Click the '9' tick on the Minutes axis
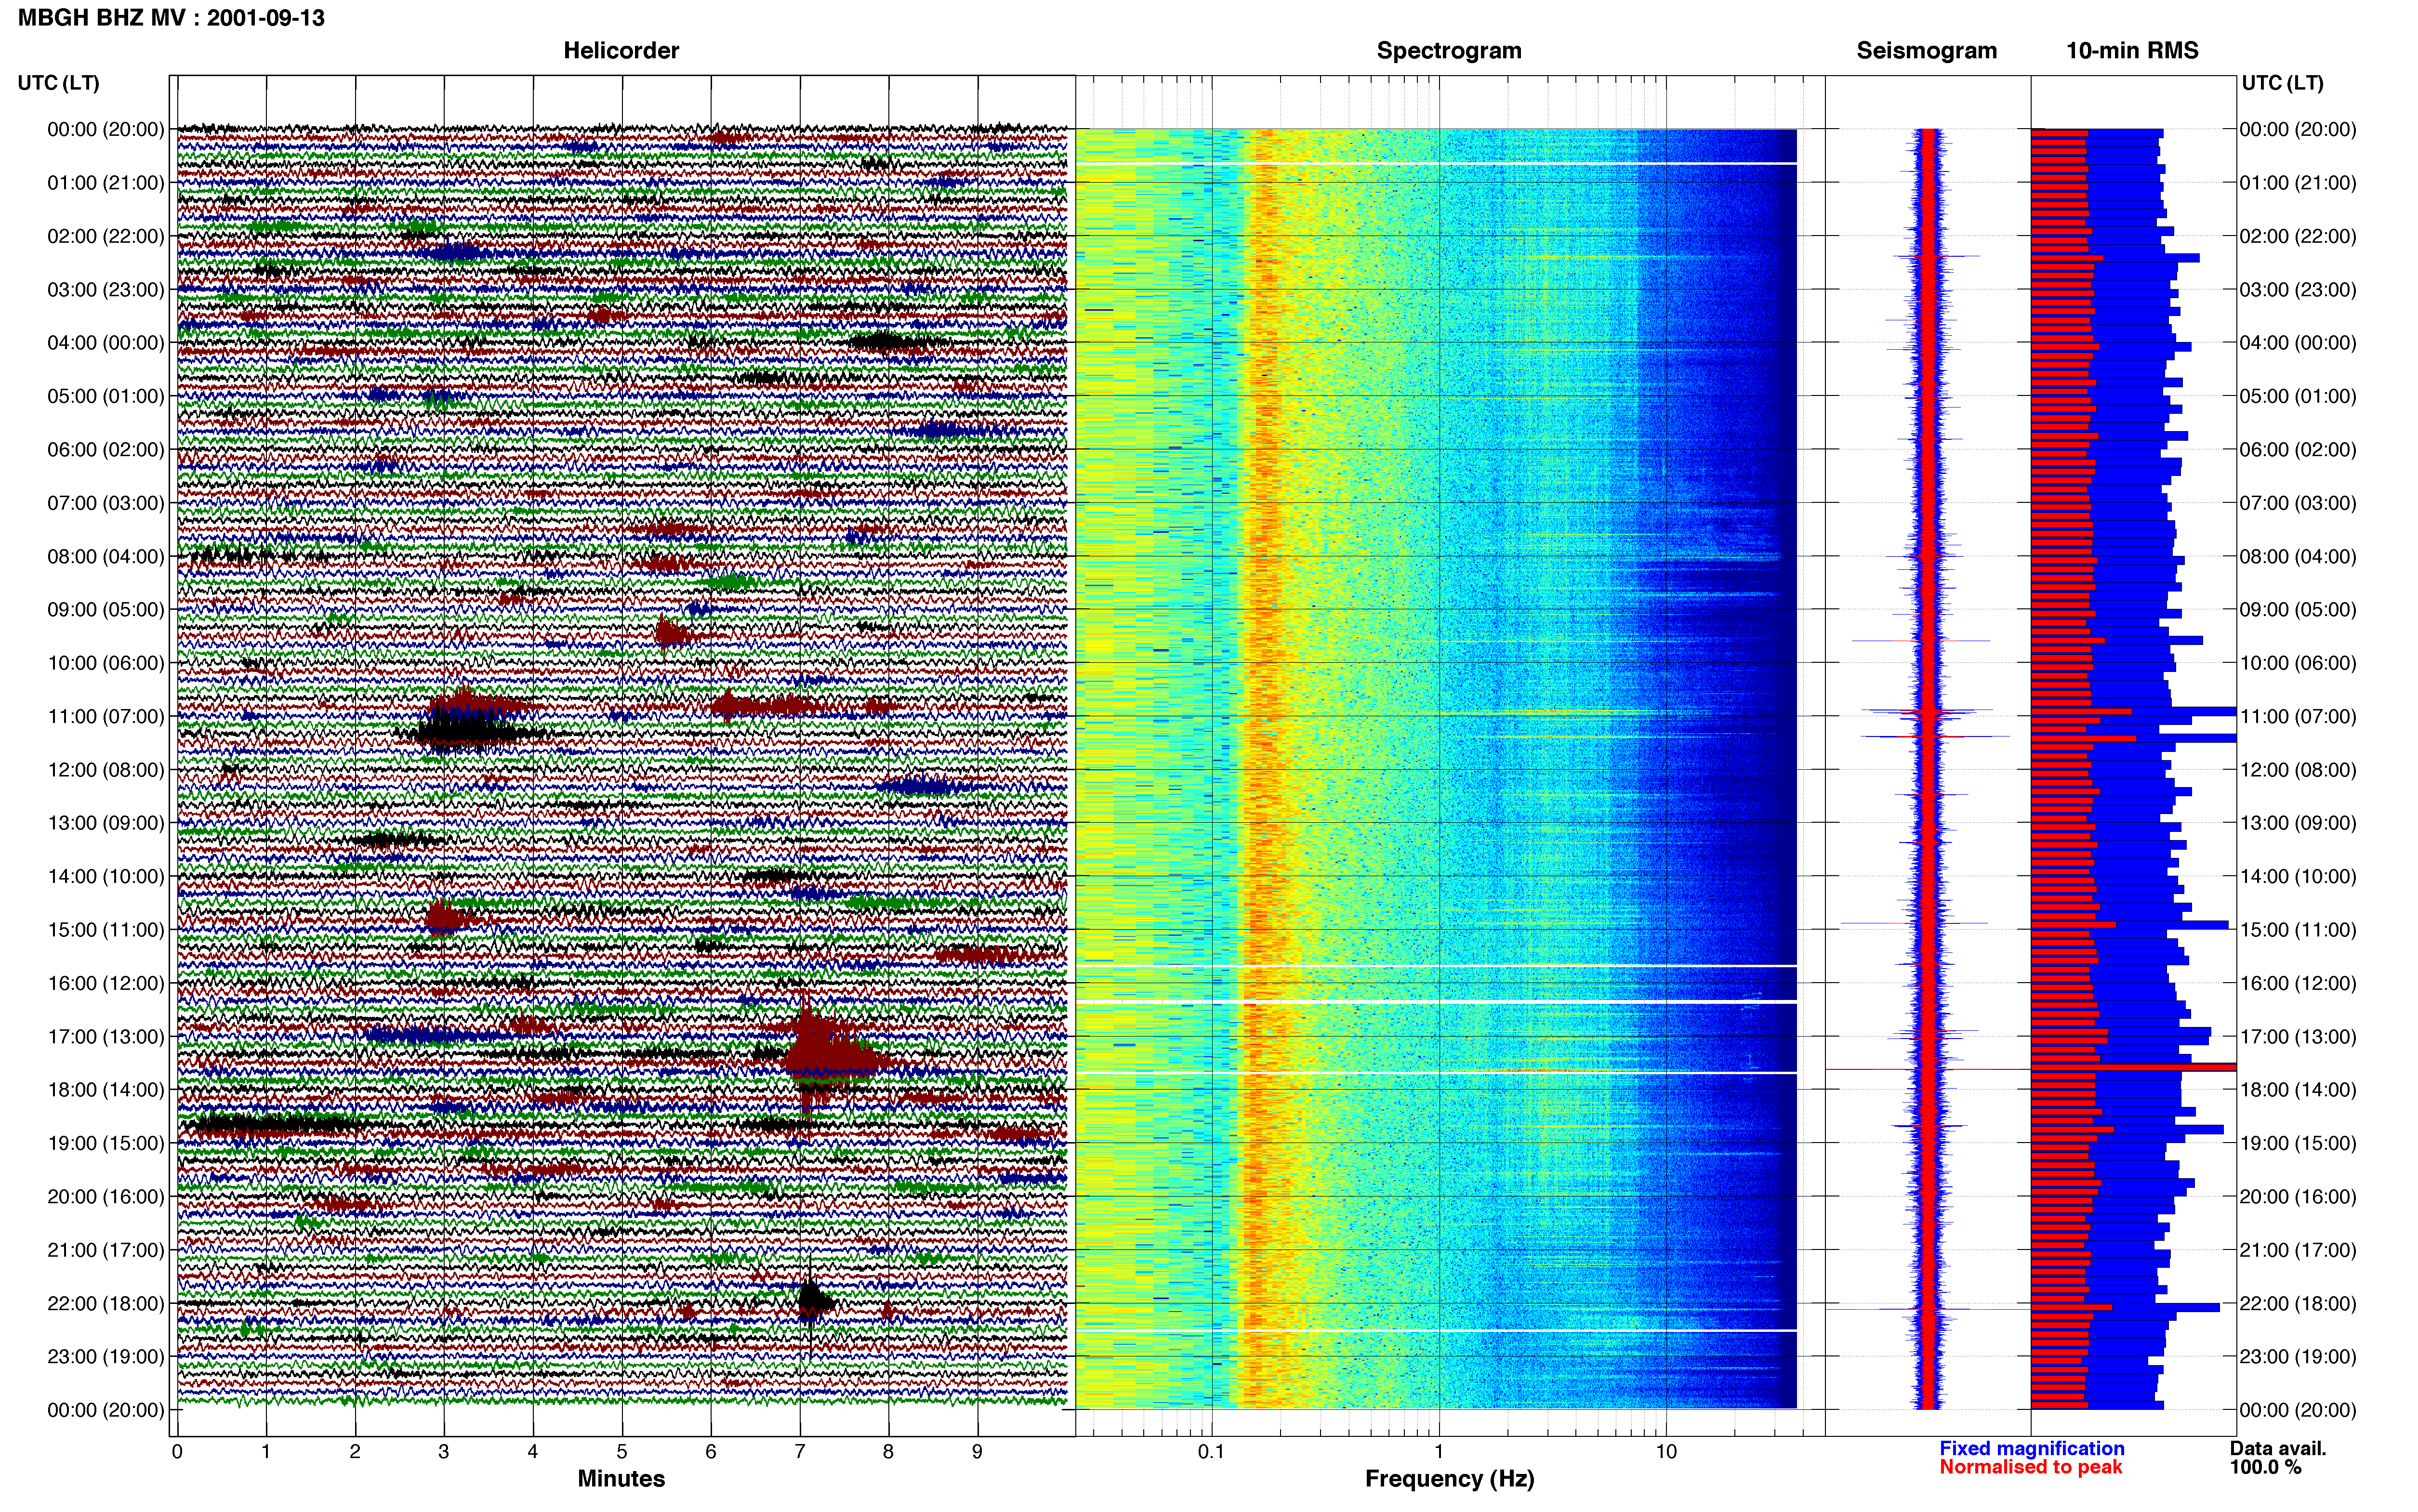Image resolution: width=2418 pixels, height=1512 pixels. click(x=977, y=1452)
